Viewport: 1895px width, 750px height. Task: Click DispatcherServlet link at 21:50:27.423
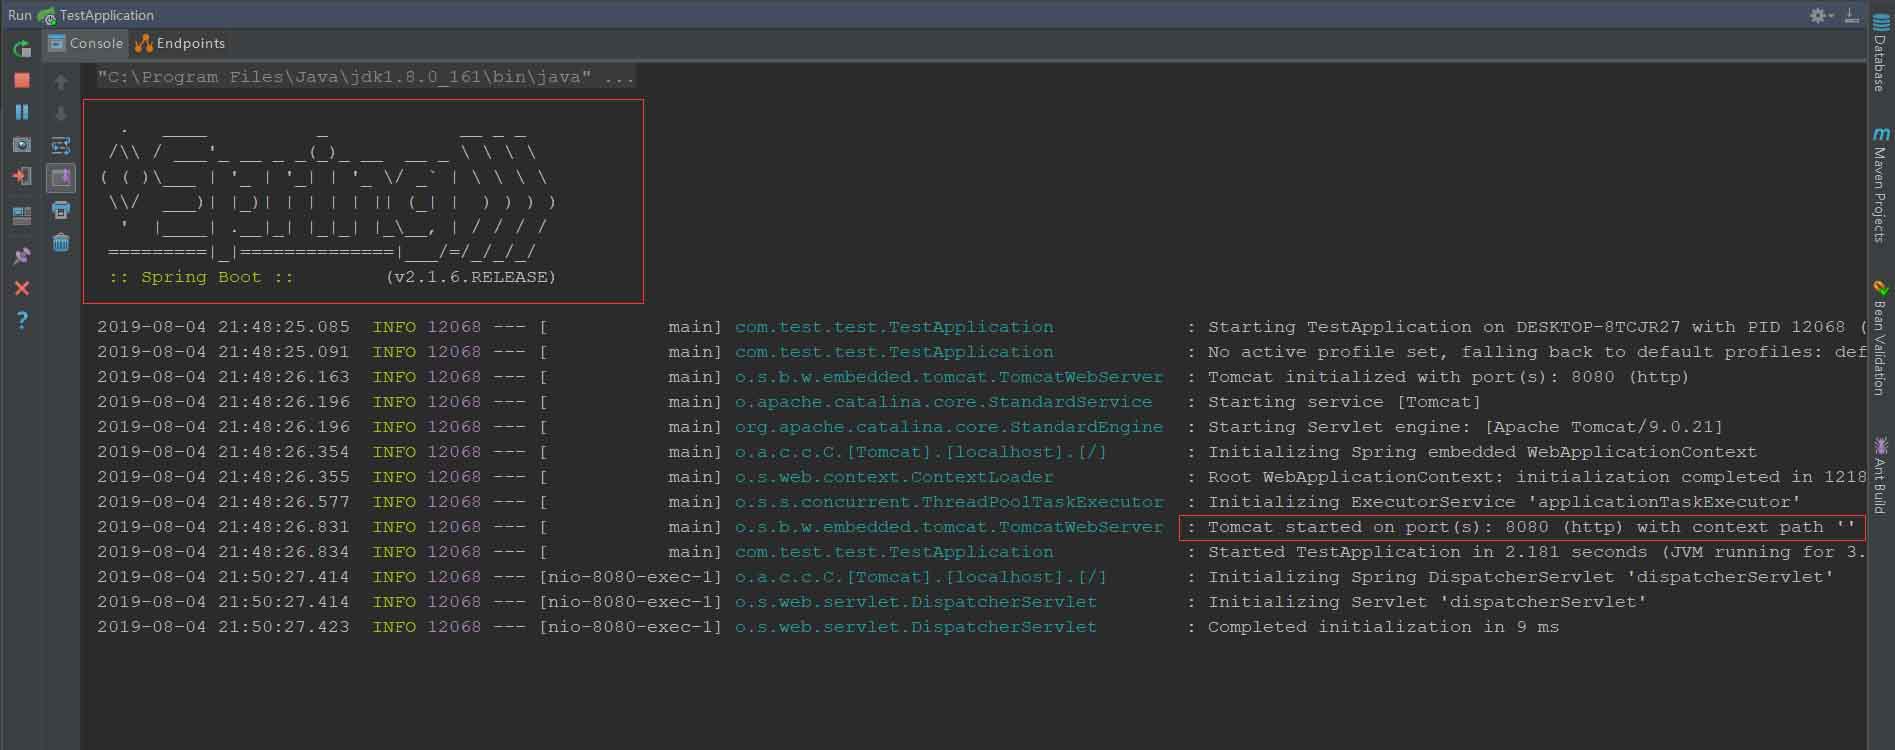pos(916,627)
